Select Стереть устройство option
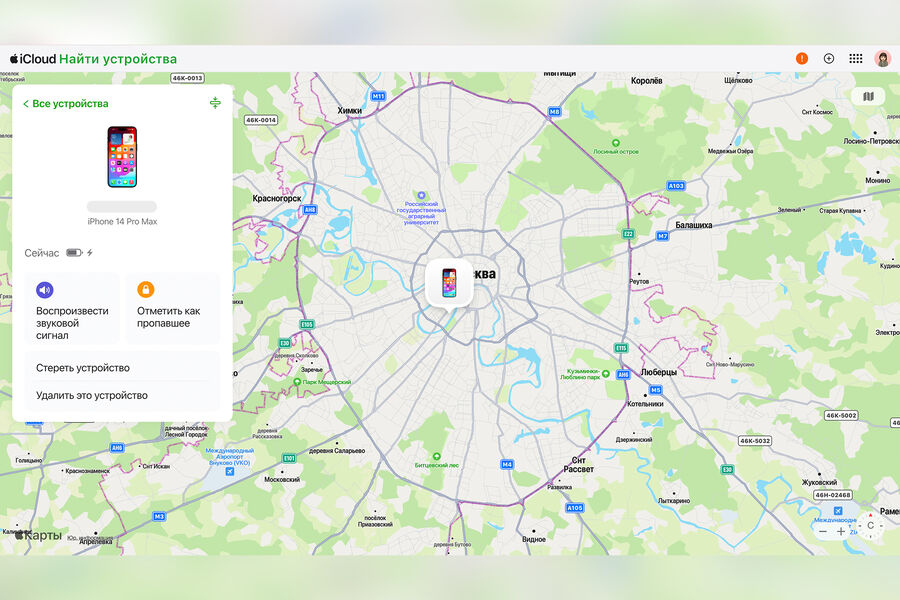 point(122,368)
